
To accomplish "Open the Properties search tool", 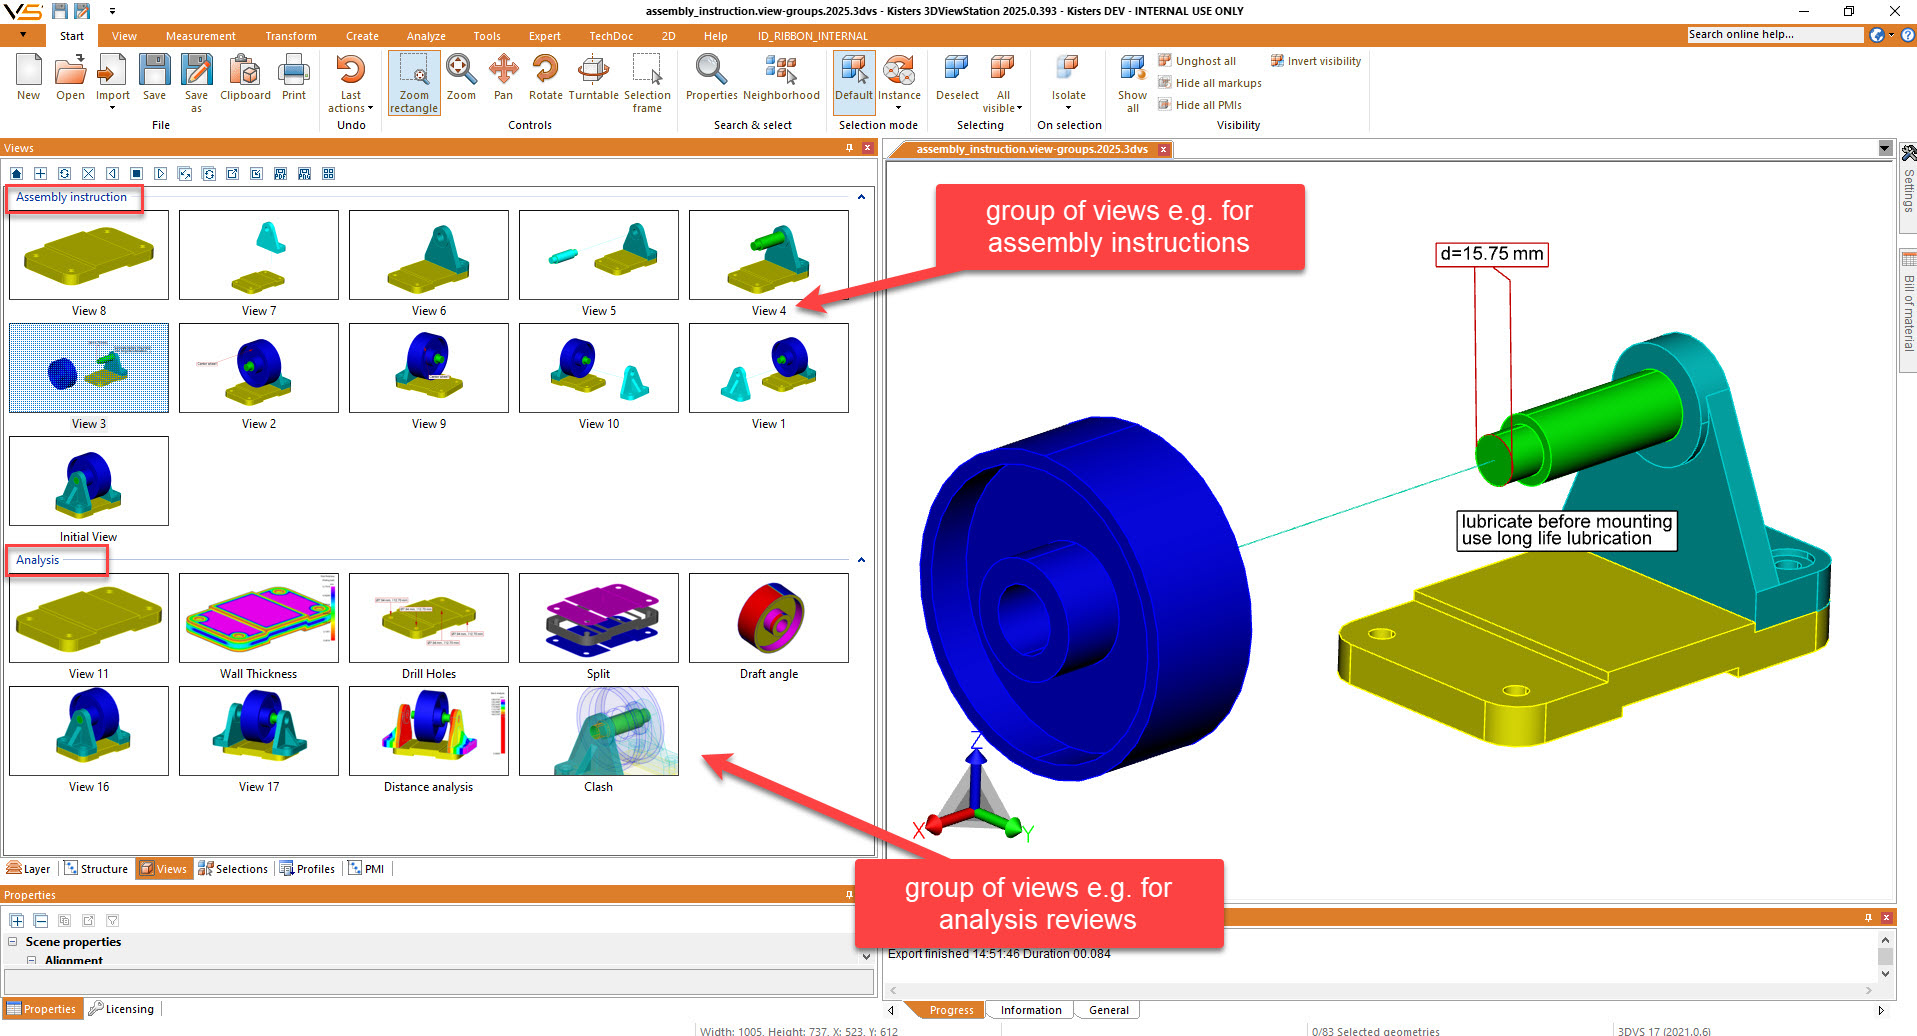I will click(711, 77).
